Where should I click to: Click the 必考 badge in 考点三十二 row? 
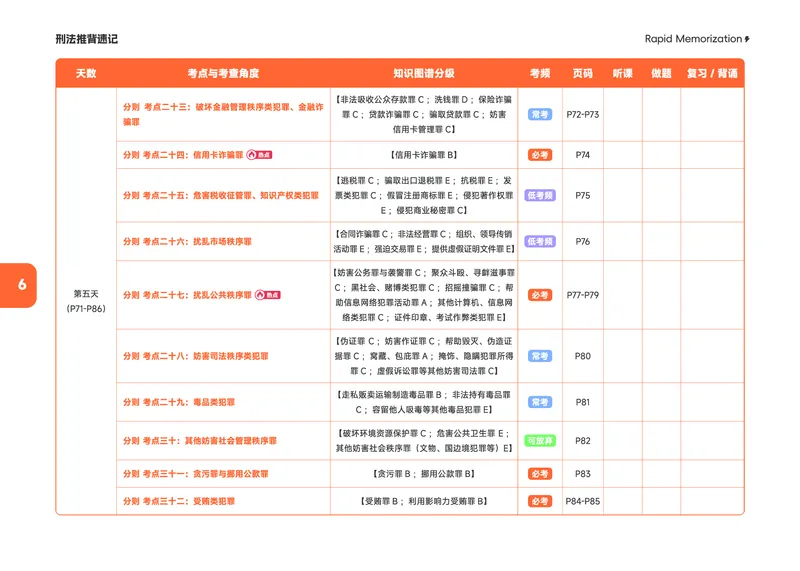tap(540, 501)
